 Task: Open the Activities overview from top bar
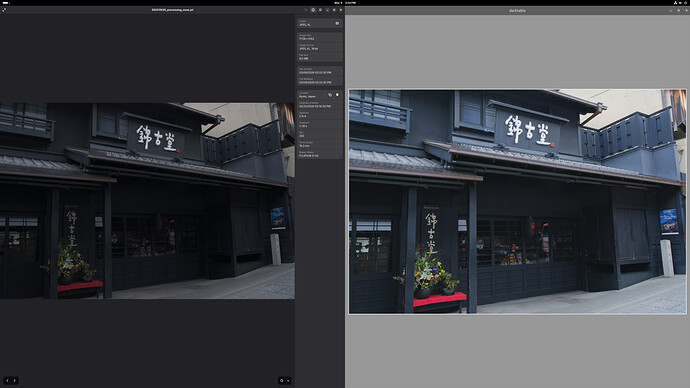coord(6,3)
